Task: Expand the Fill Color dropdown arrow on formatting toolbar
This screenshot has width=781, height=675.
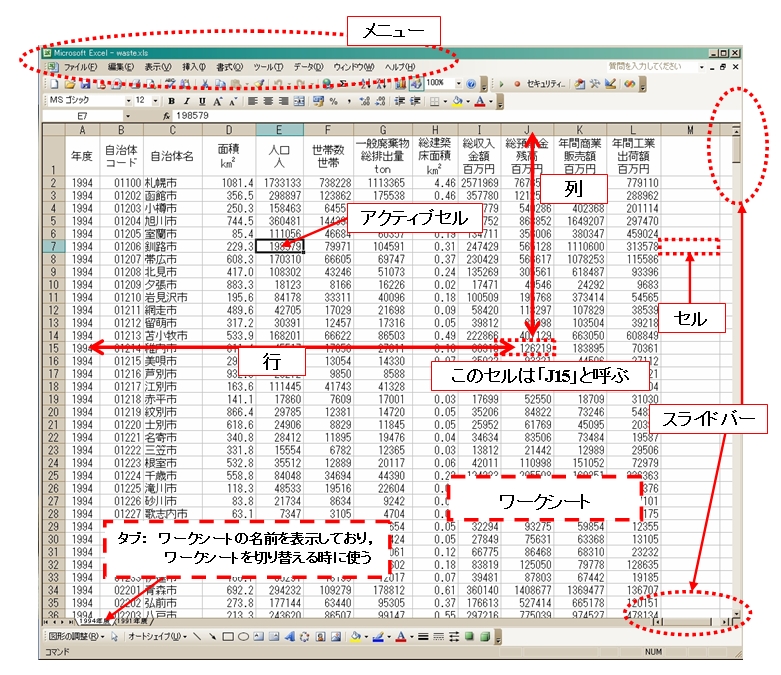Action: pos(468,101)
